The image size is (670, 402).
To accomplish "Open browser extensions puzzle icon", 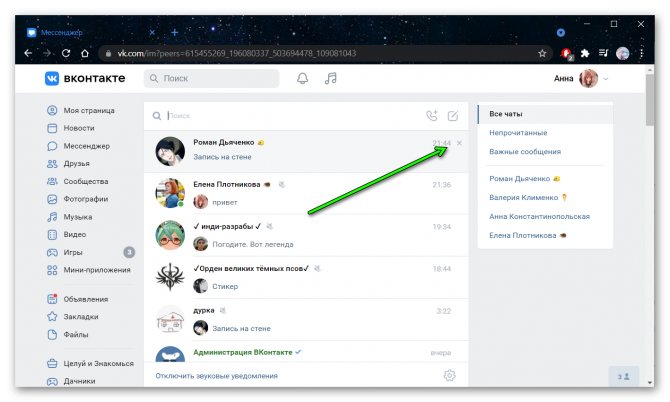I will (x=585, y=53).
